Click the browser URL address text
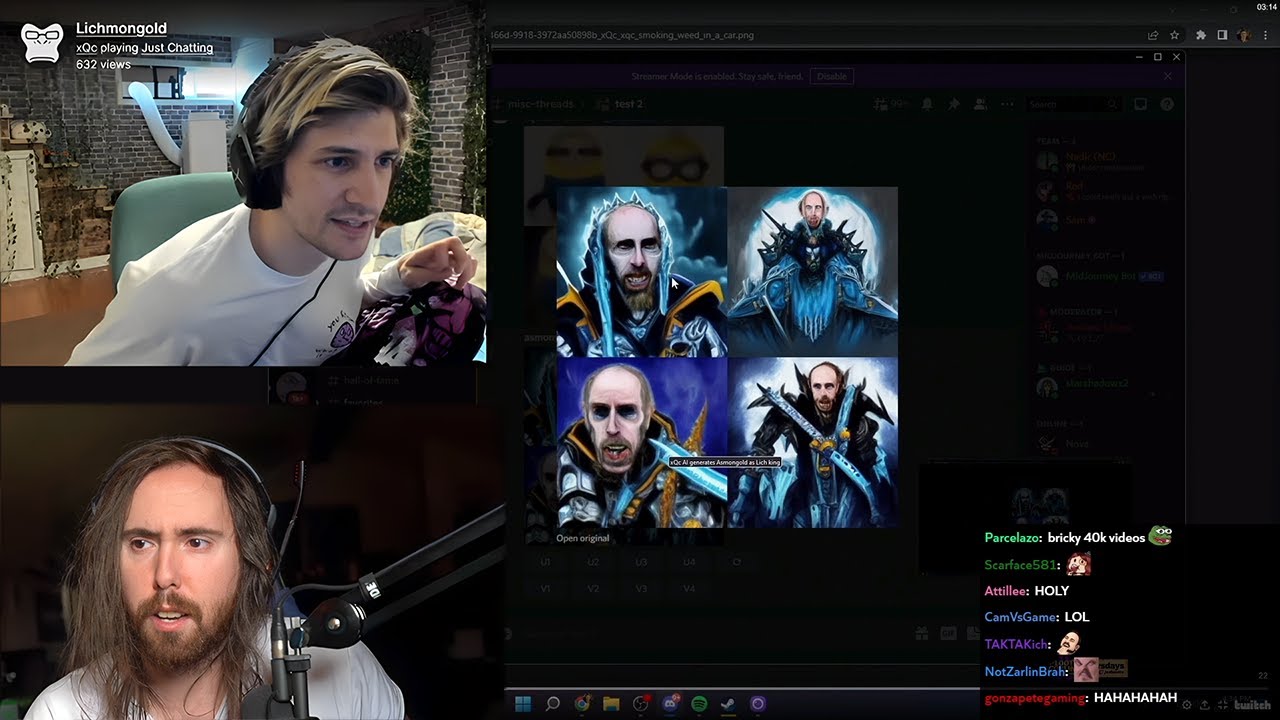1280x720 pixels. click(x=622, y=35)
